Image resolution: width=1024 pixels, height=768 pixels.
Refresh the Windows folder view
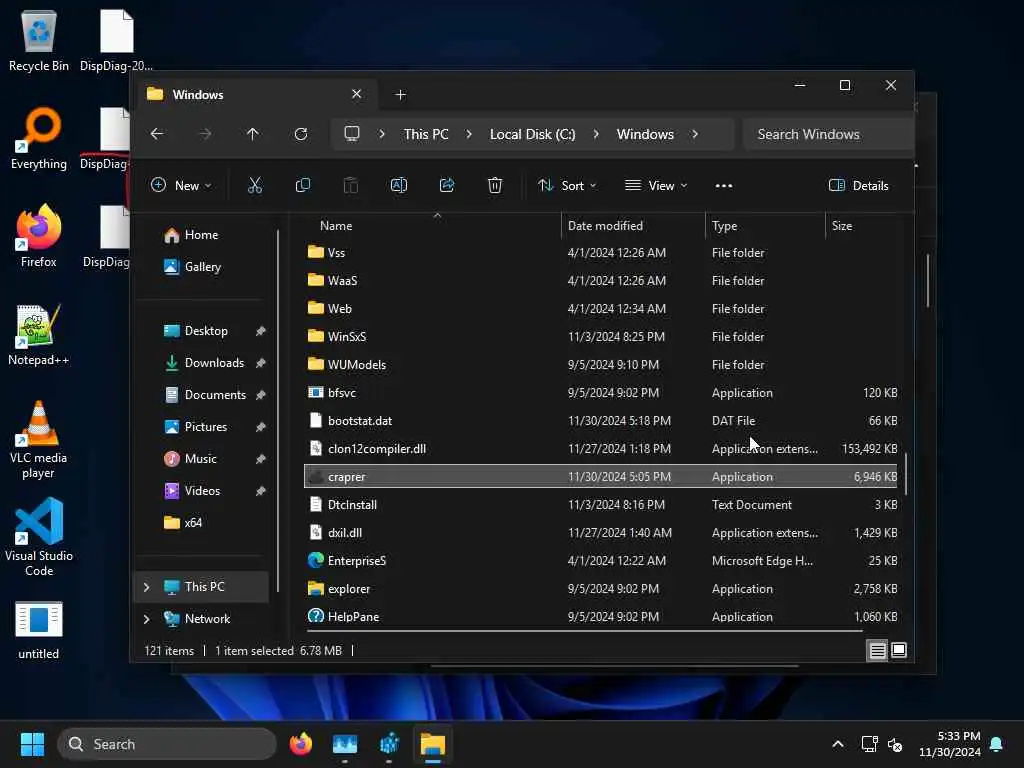point(300,134)
